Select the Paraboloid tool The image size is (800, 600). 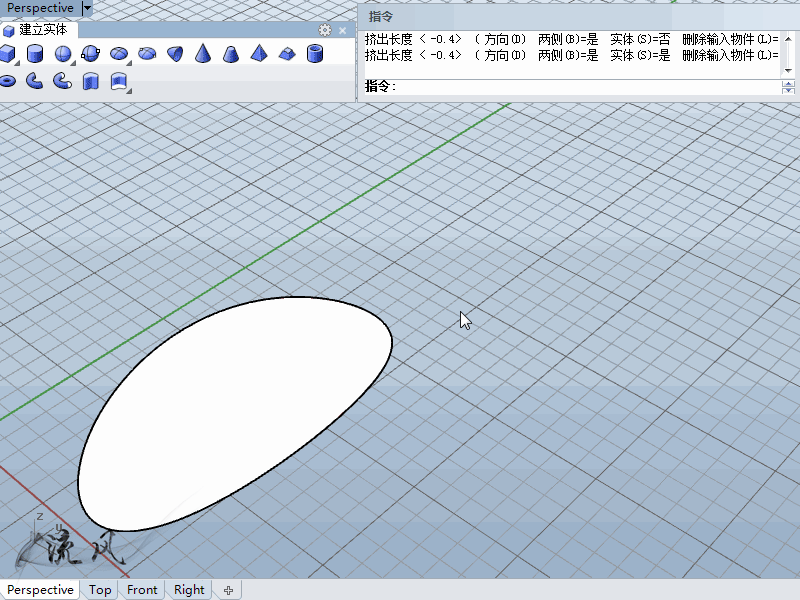pos(175,54)
